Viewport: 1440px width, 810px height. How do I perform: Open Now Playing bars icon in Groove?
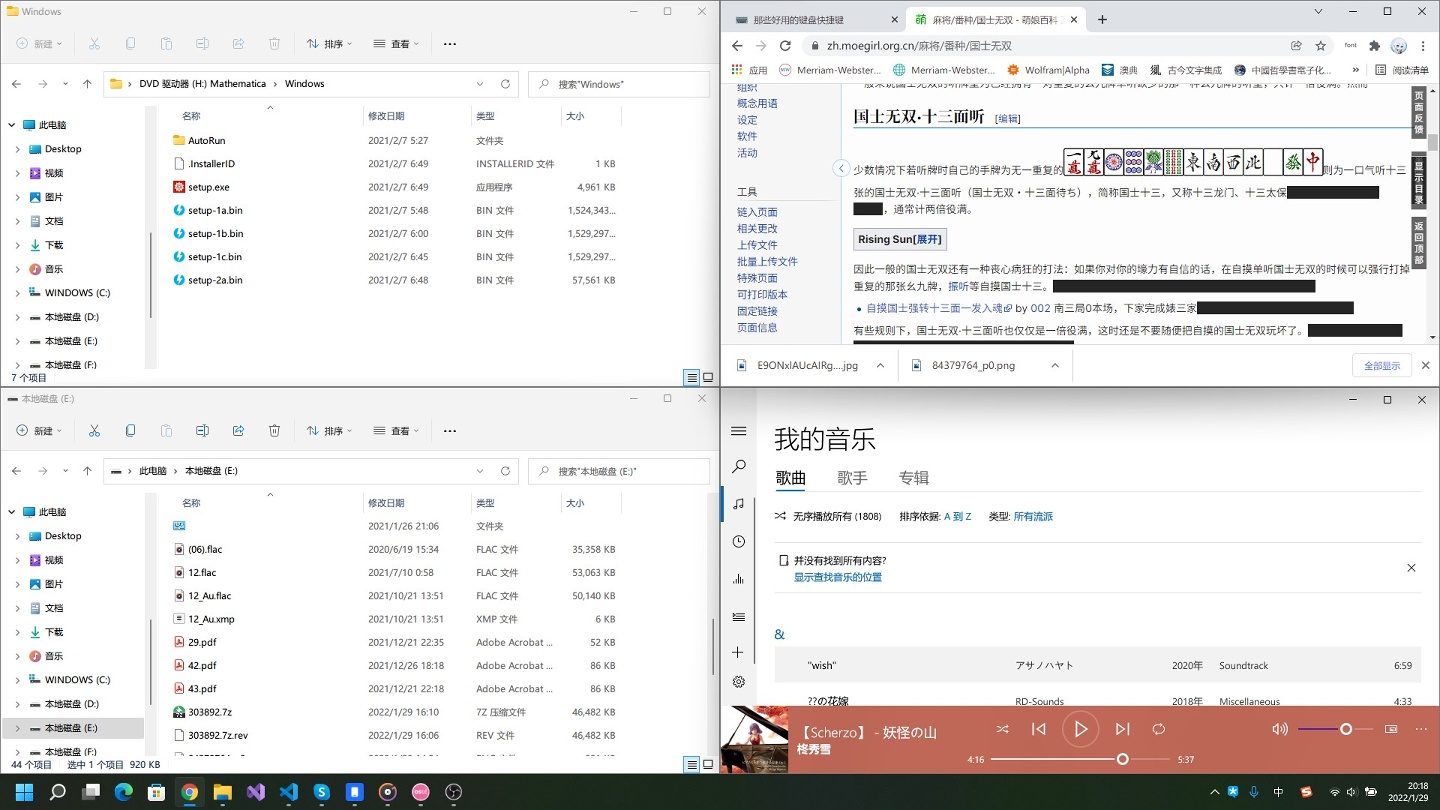[738, 579]
